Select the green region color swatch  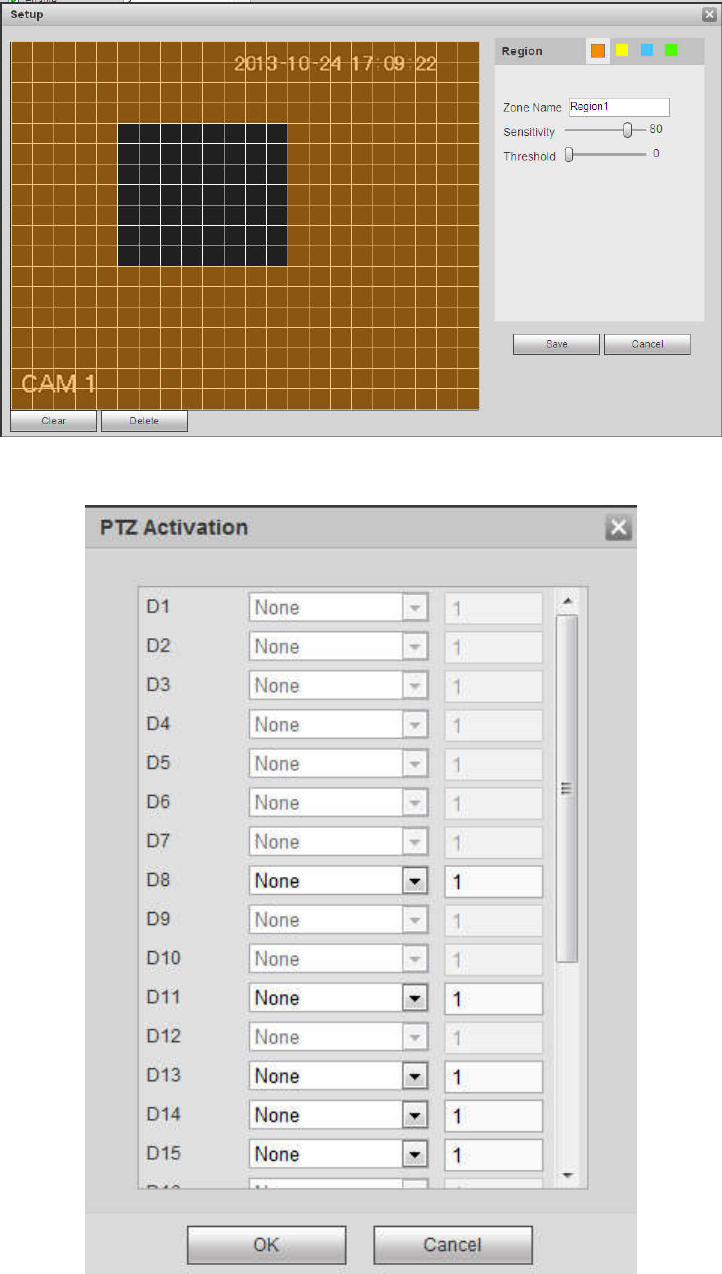[x=671, y=50]
